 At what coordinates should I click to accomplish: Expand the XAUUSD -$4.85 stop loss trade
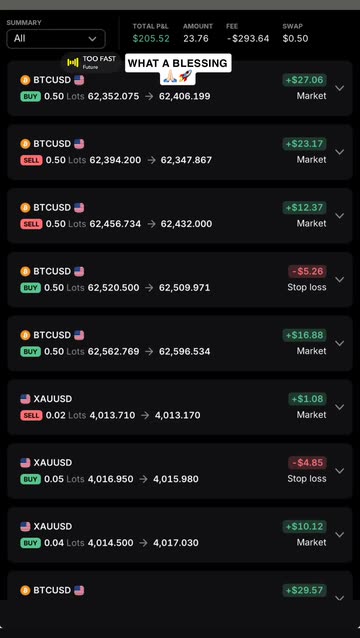339,471
